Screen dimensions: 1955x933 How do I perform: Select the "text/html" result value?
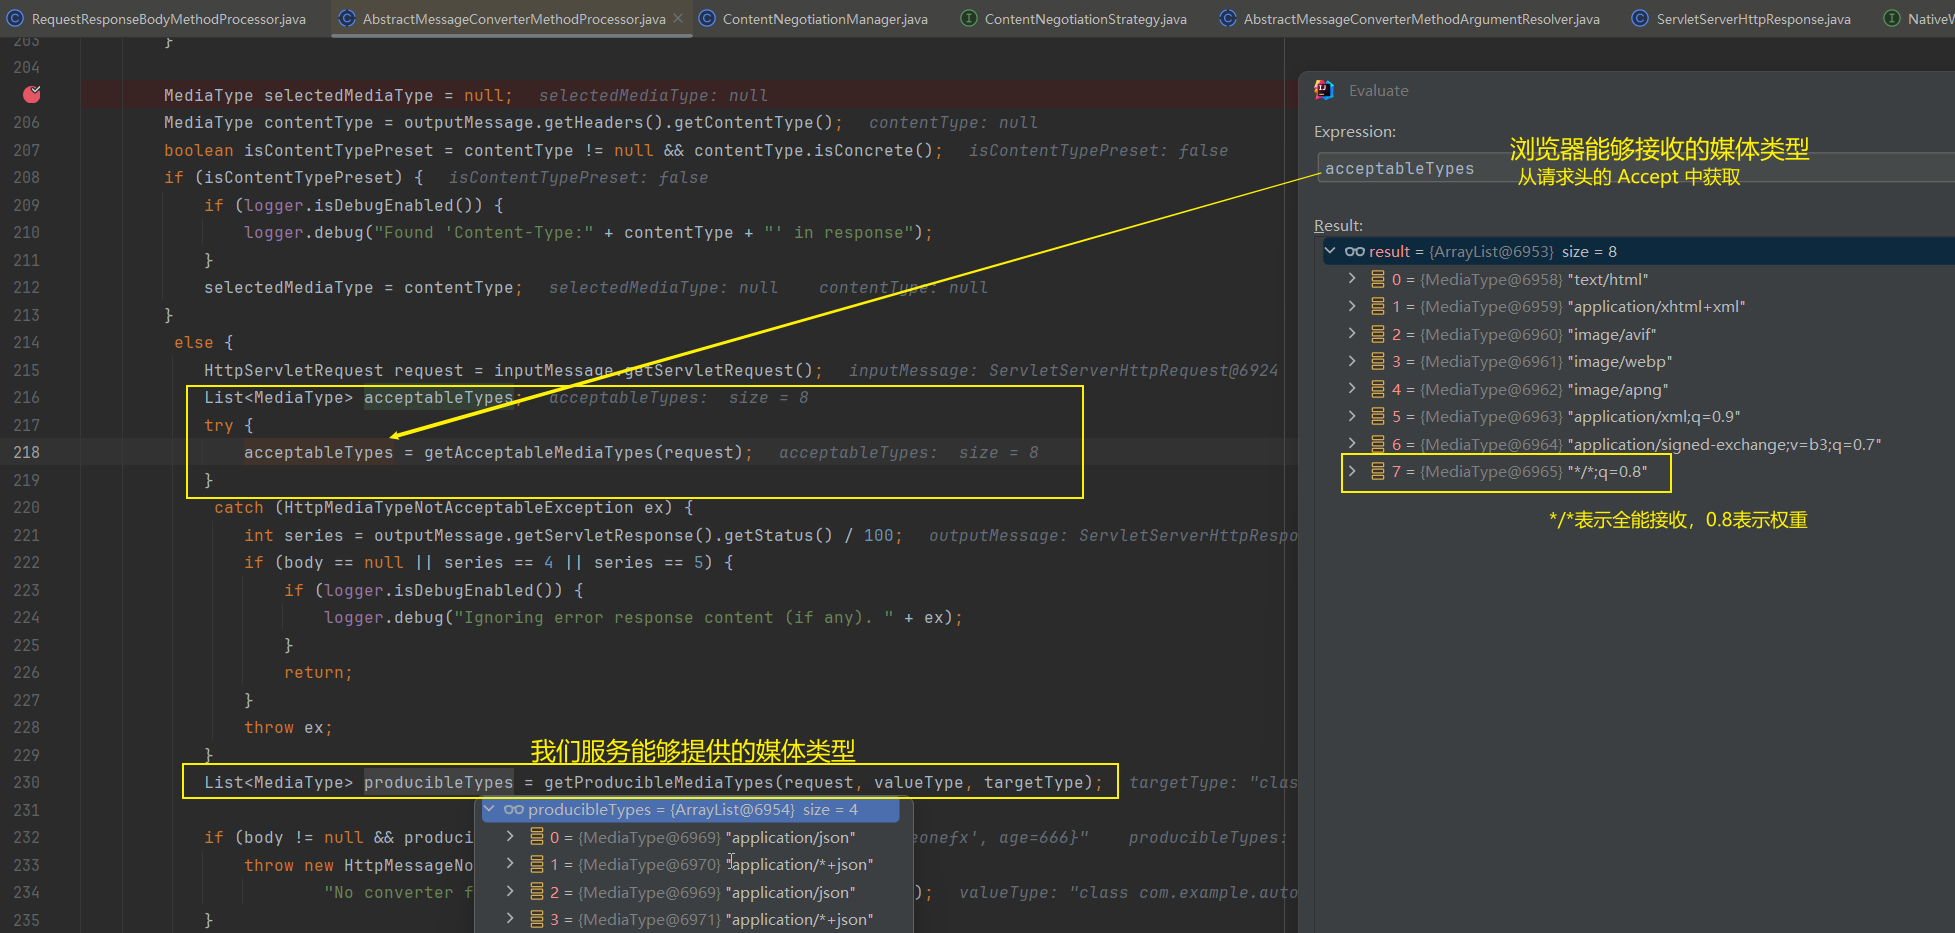click(1608, 279)
